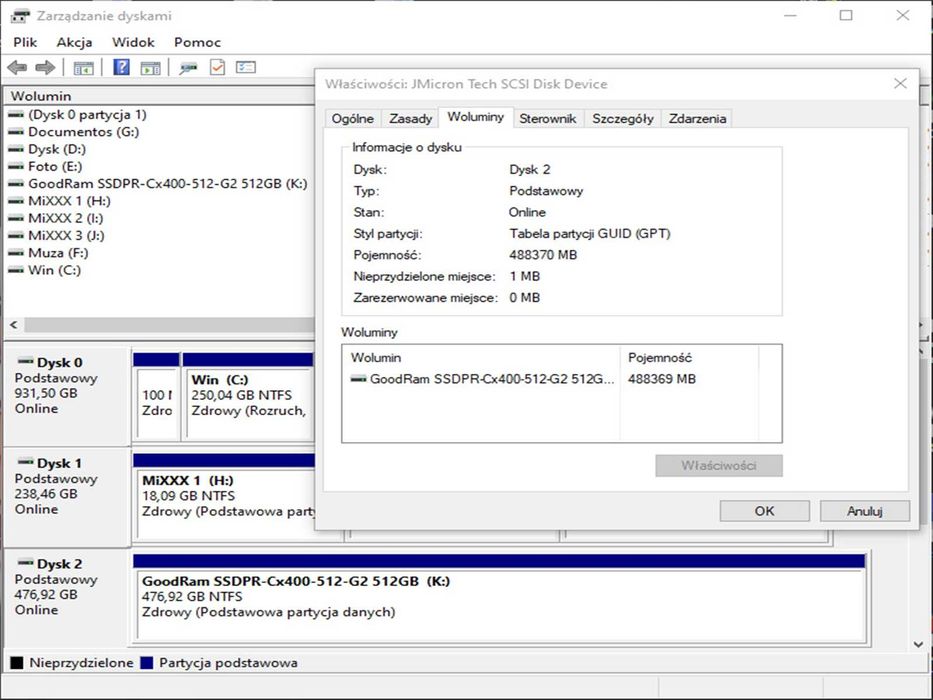Select MiXXX 1 (H:) partition block on Dysk 1

point(226,496)
